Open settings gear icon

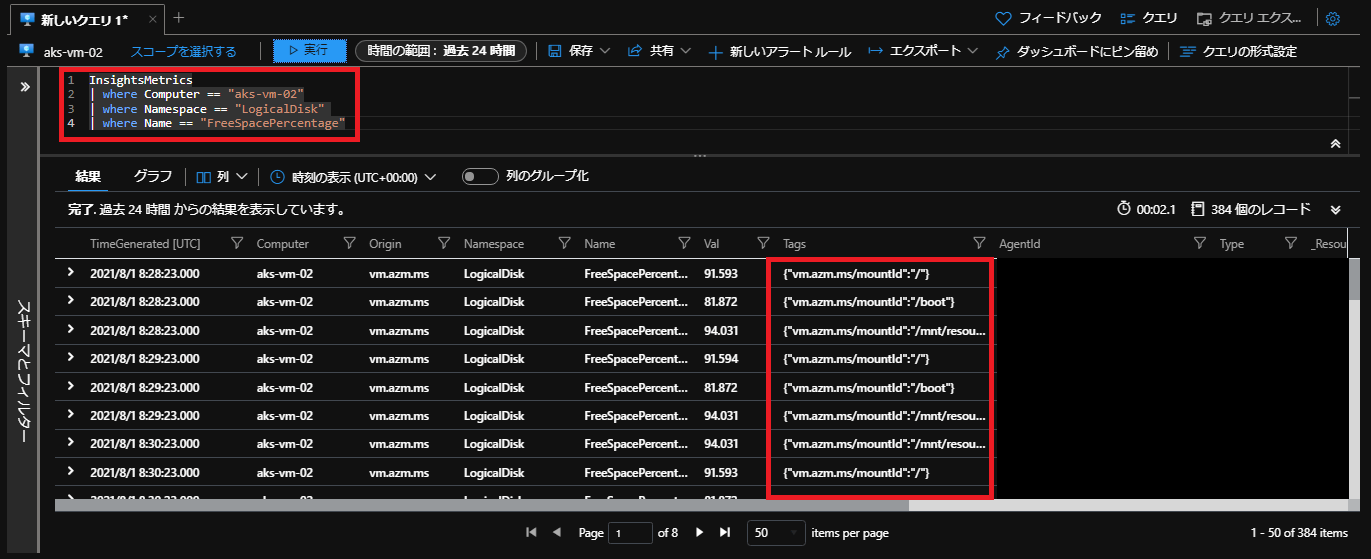(1332, 18)
